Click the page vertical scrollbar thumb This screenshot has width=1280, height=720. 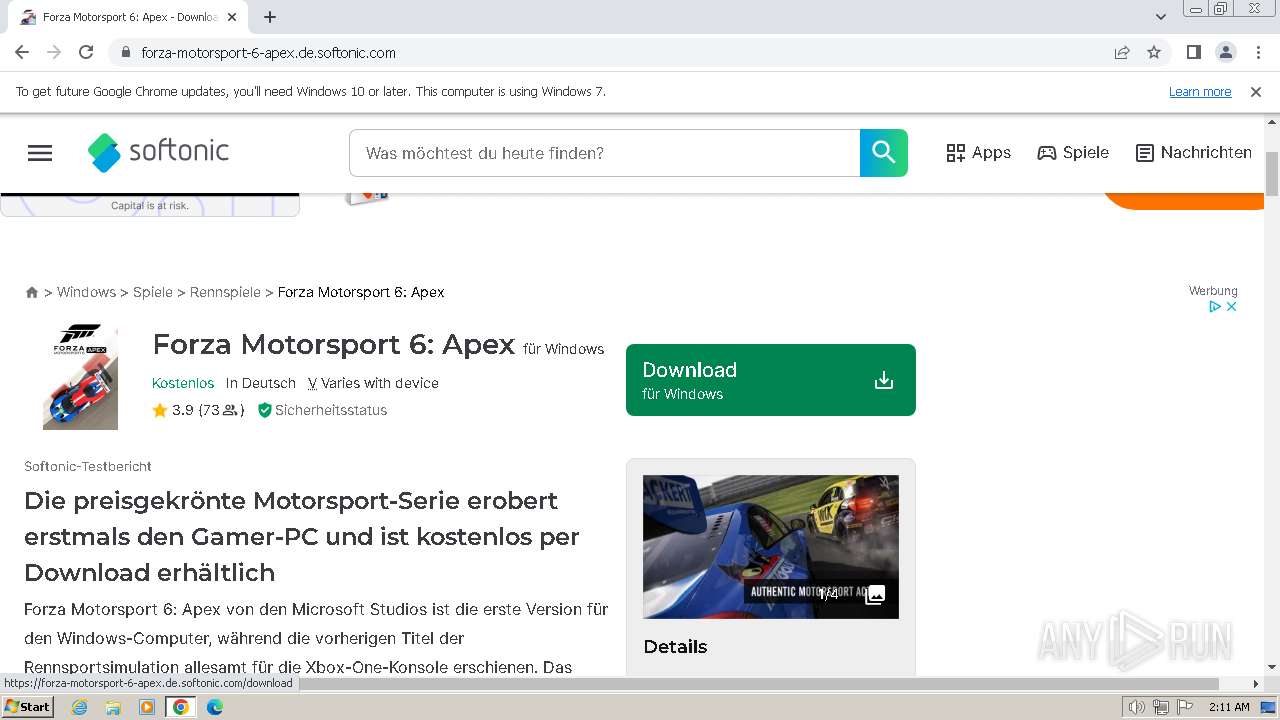pyautogui.click(x=1272, y=175)
